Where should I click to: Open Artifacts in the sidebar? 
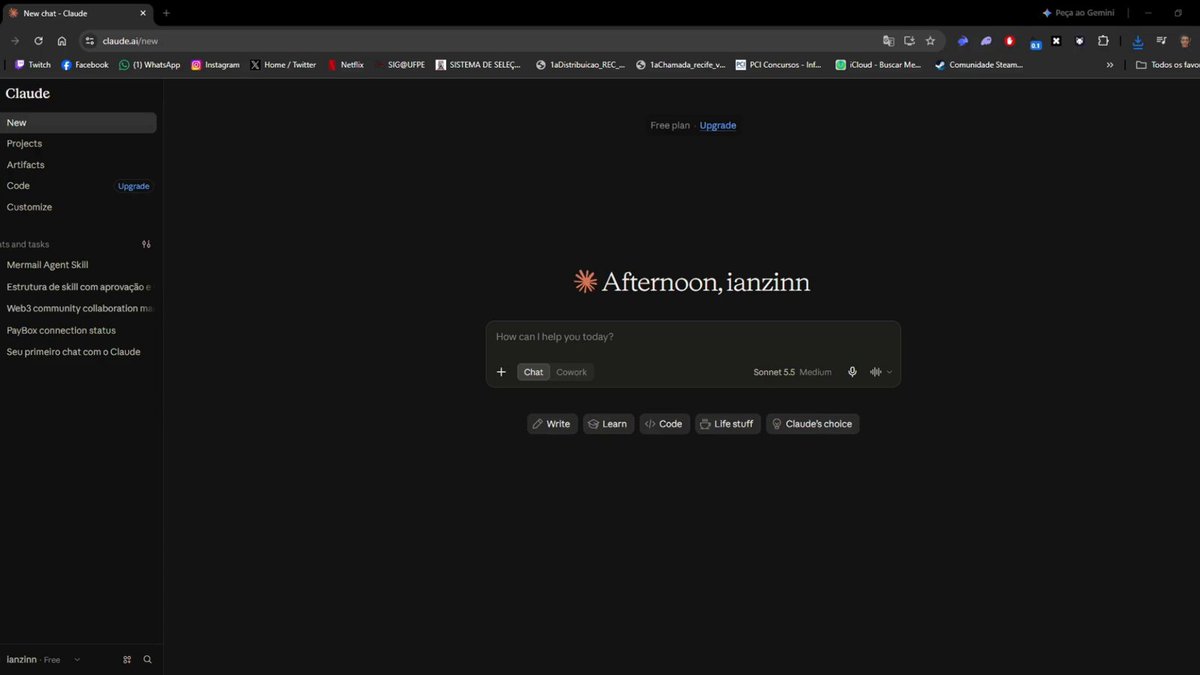[79, 165]
